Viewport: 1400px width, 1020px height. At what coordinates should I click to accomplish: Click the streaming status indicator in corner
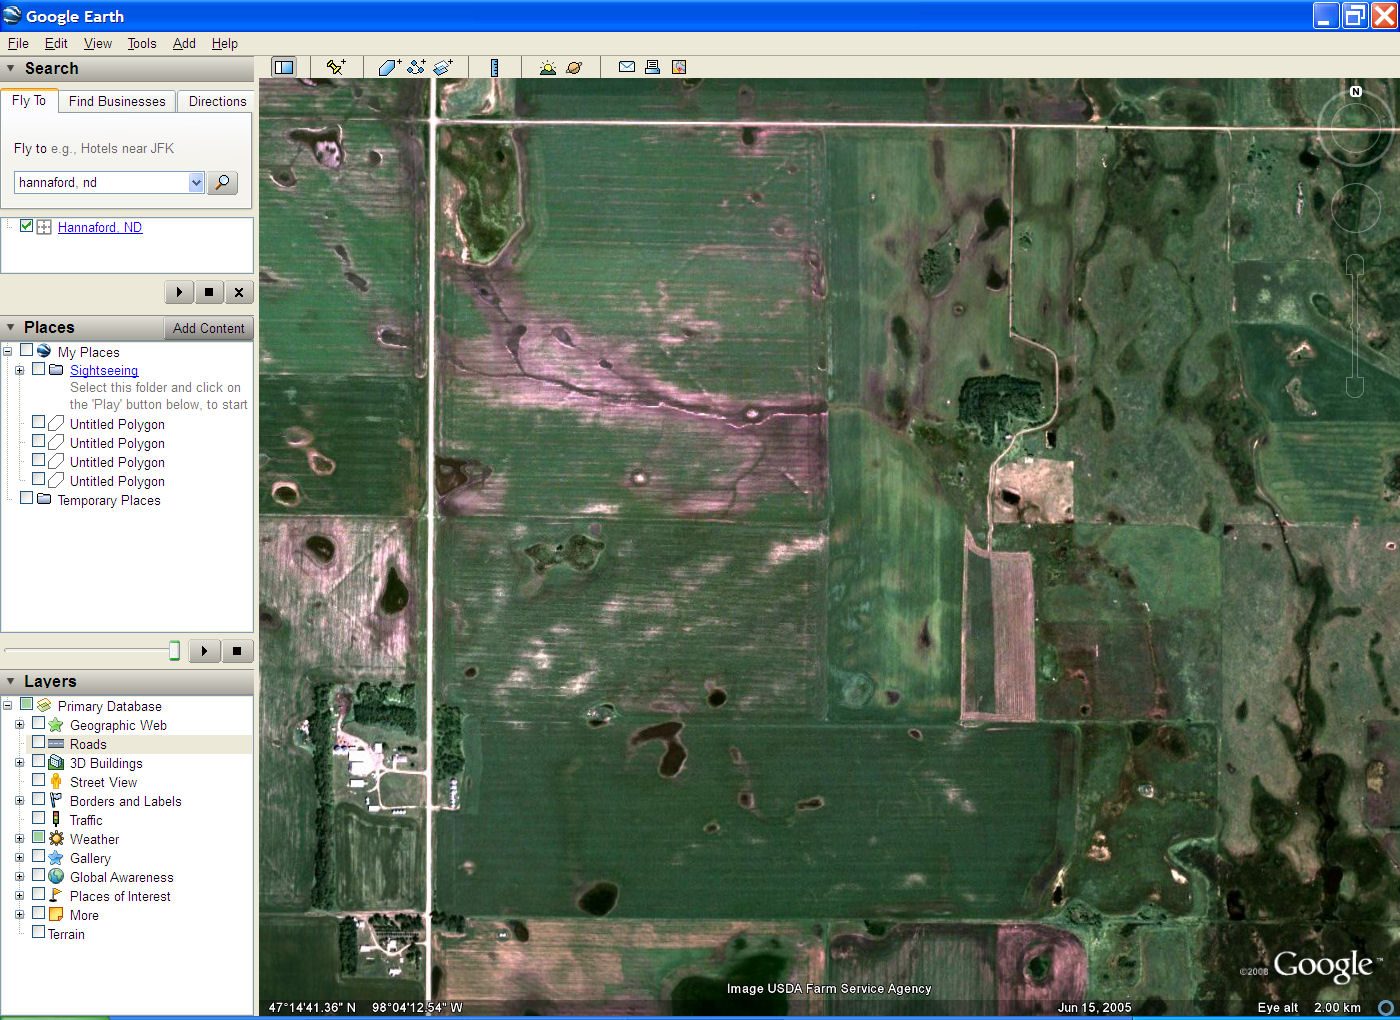click(1386, 1007)
